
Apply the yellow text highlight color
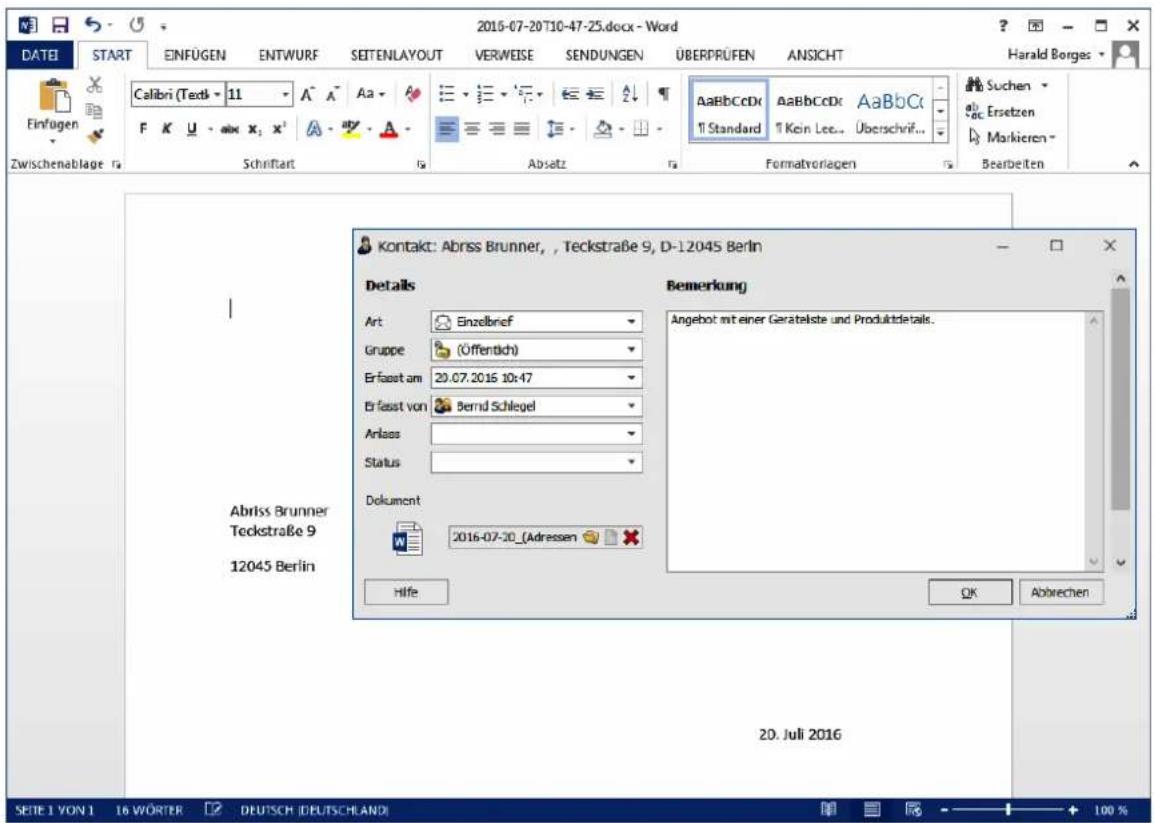coord(352,130)
